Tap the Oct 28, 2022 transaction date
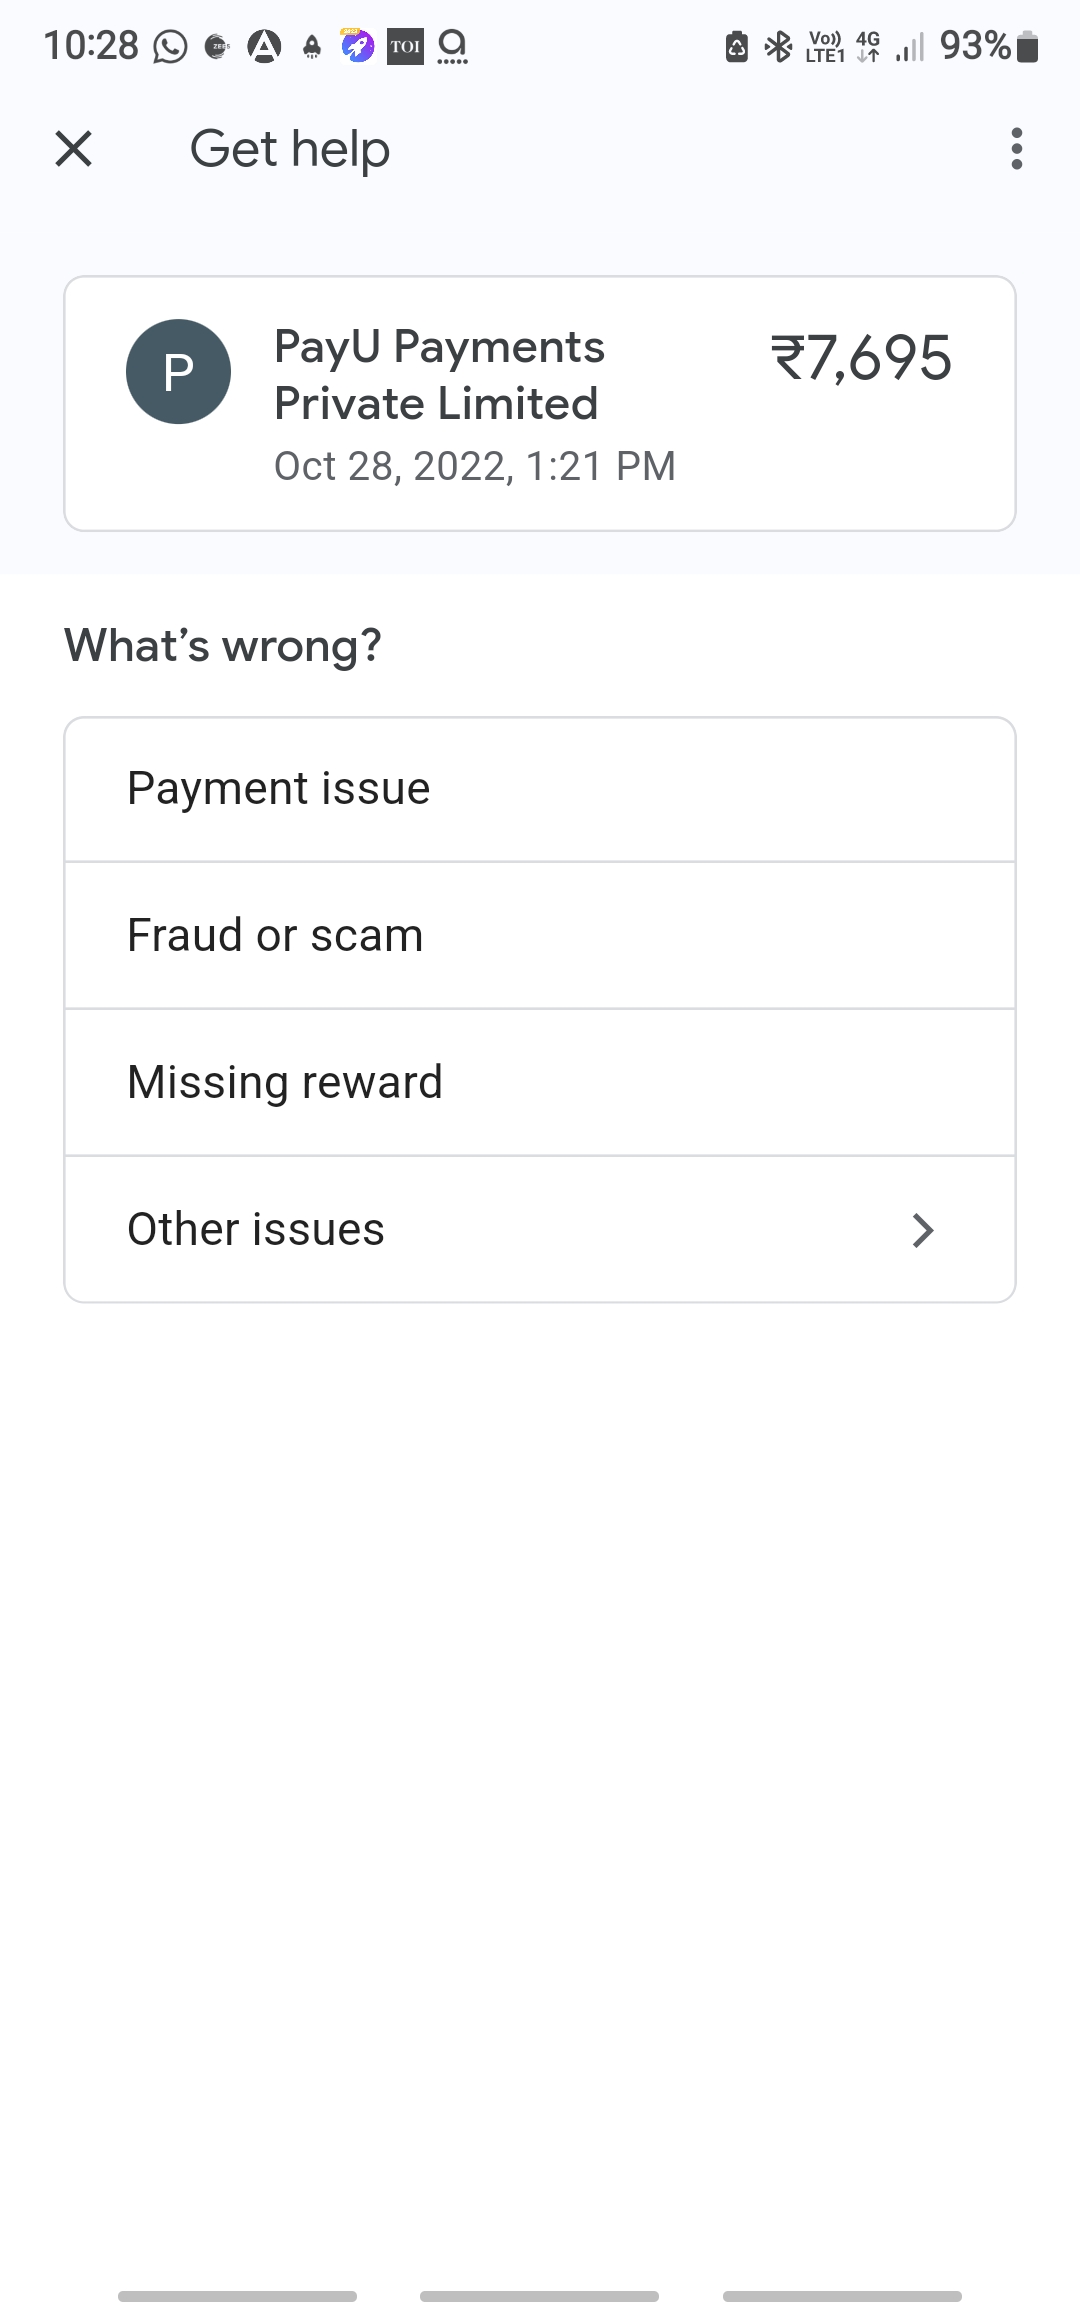 [x=475, y=466]
